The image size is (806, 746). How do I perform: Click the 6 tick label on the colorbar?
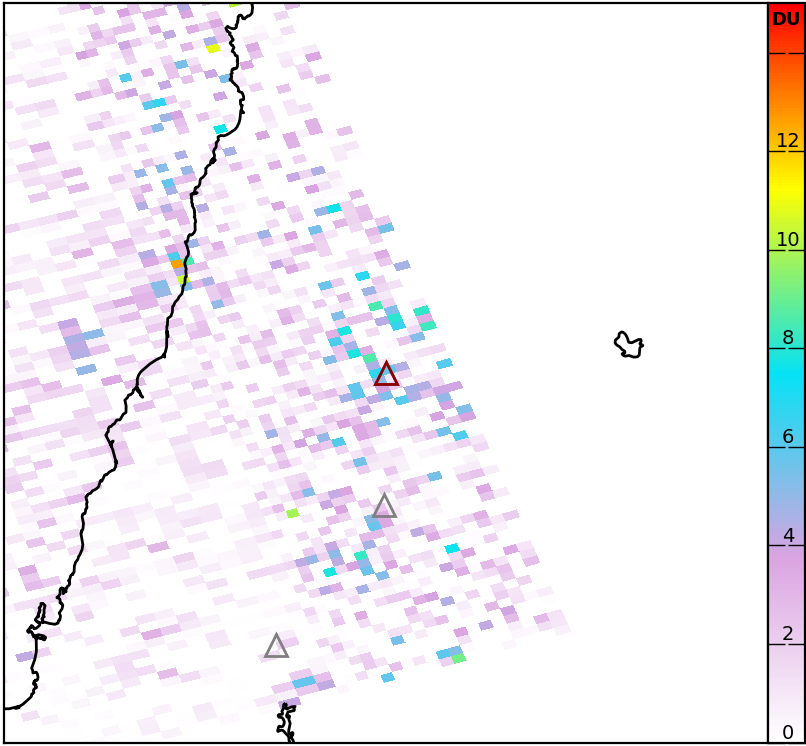[788, 437]
